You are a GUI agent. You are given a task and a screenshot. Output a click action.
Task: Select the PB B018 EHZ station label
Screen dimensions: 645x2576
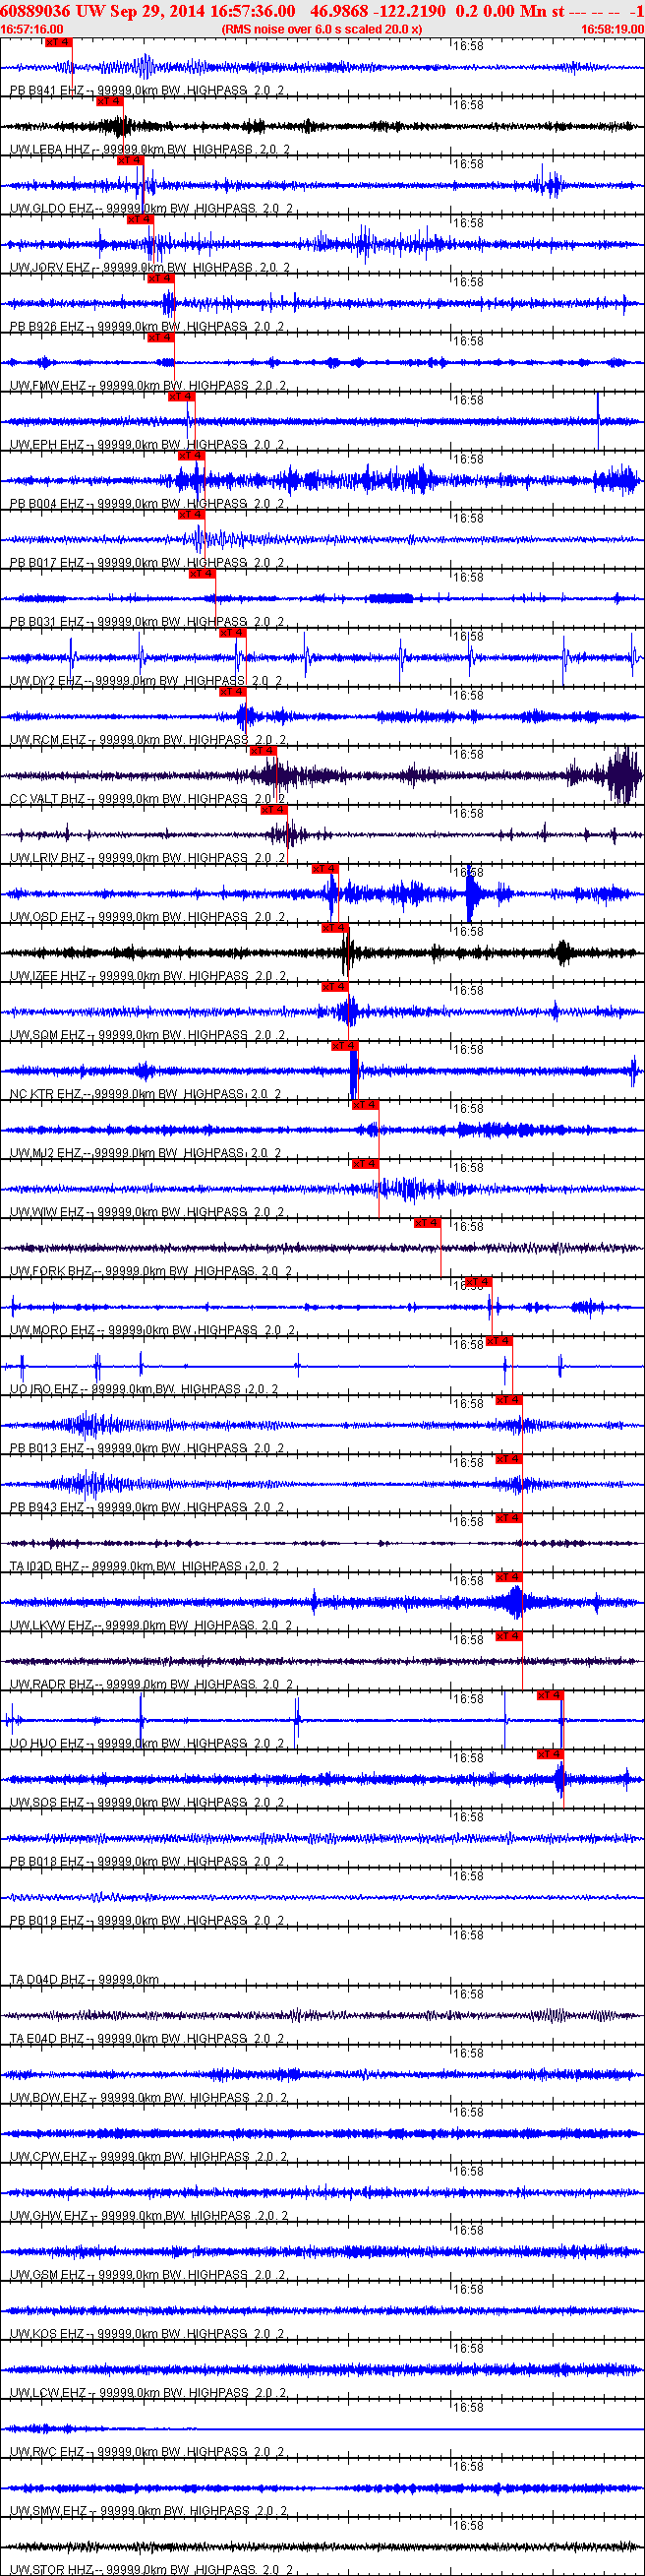point(147,1860)
